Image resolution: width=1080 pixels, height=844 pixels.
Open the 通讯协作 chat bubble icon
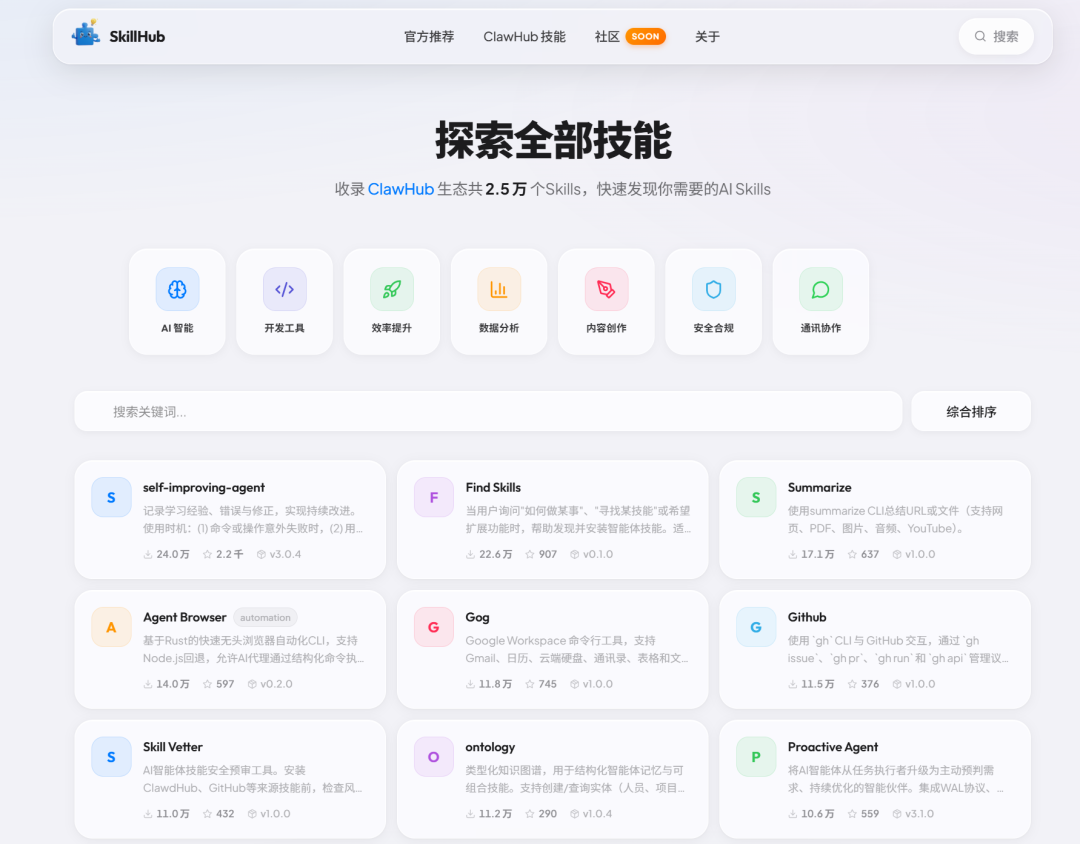(x=821, y=289)
